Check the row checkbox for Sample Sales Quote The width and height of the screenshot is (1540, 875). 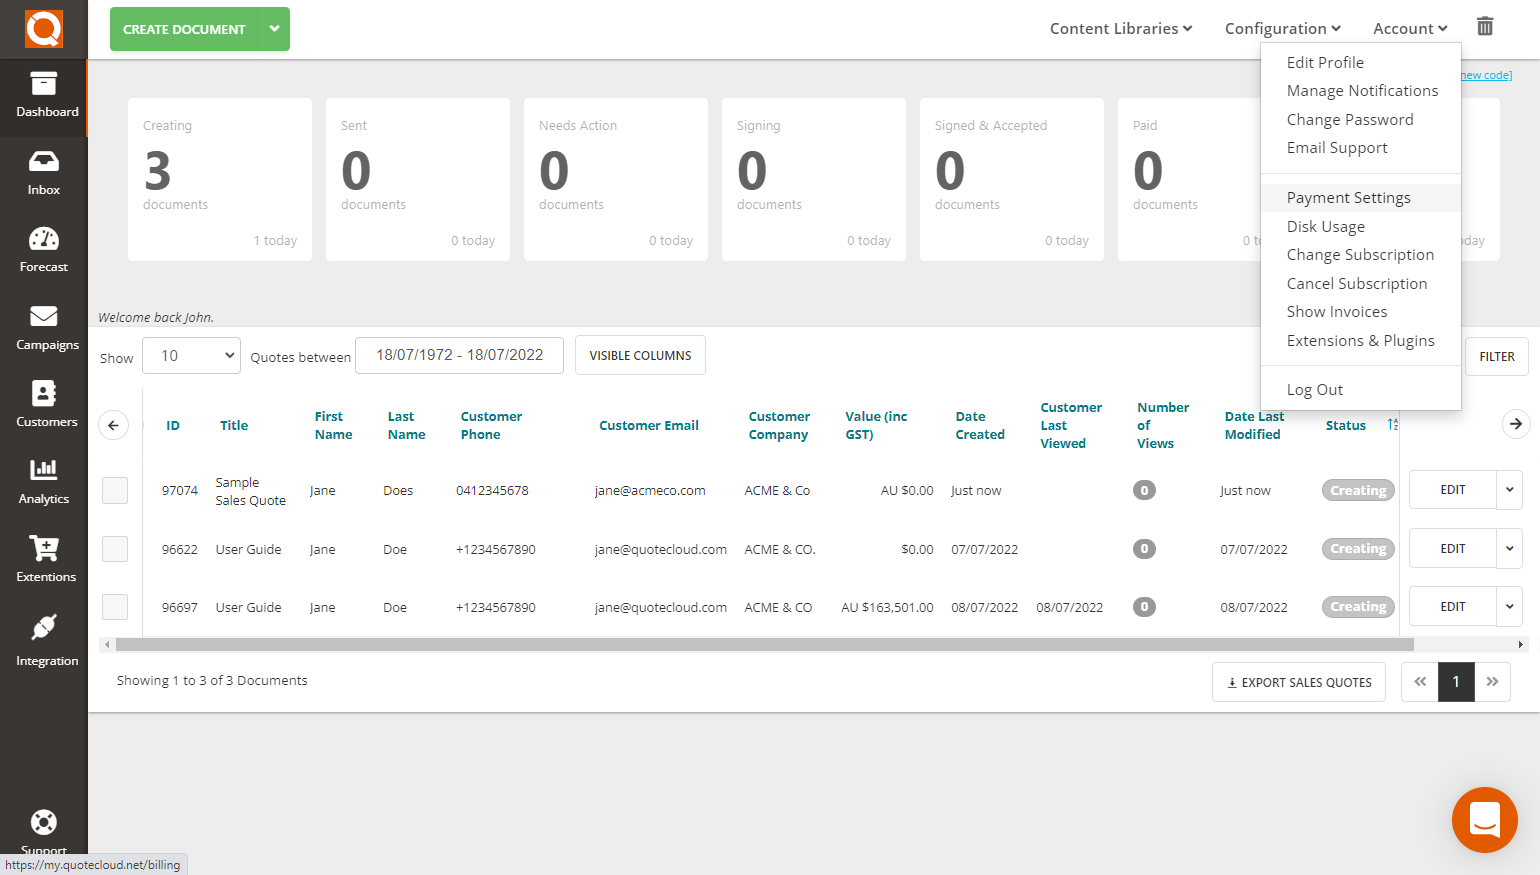114,490
